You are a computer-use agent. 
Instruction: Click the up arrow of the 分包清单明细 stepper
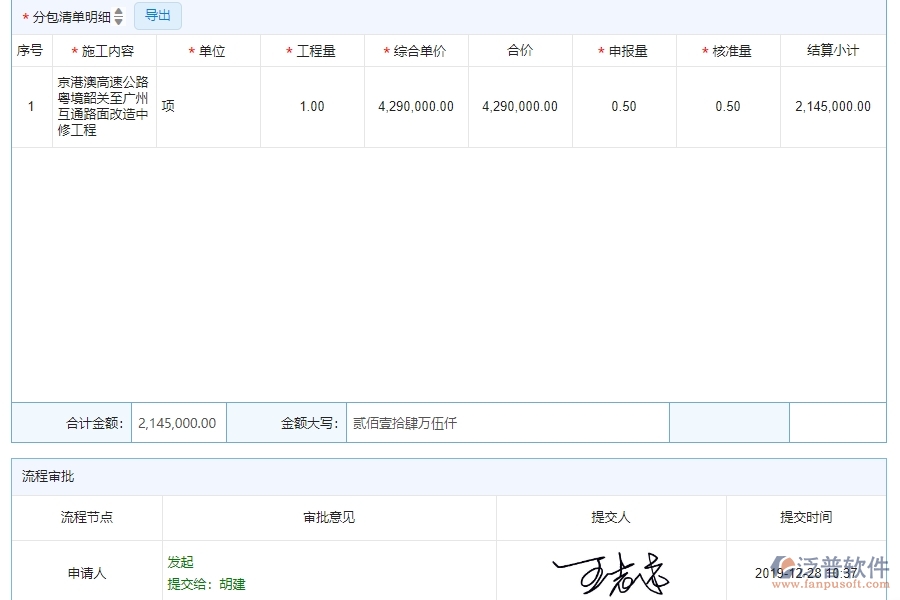pyautogui.click(x=117, y=12)
